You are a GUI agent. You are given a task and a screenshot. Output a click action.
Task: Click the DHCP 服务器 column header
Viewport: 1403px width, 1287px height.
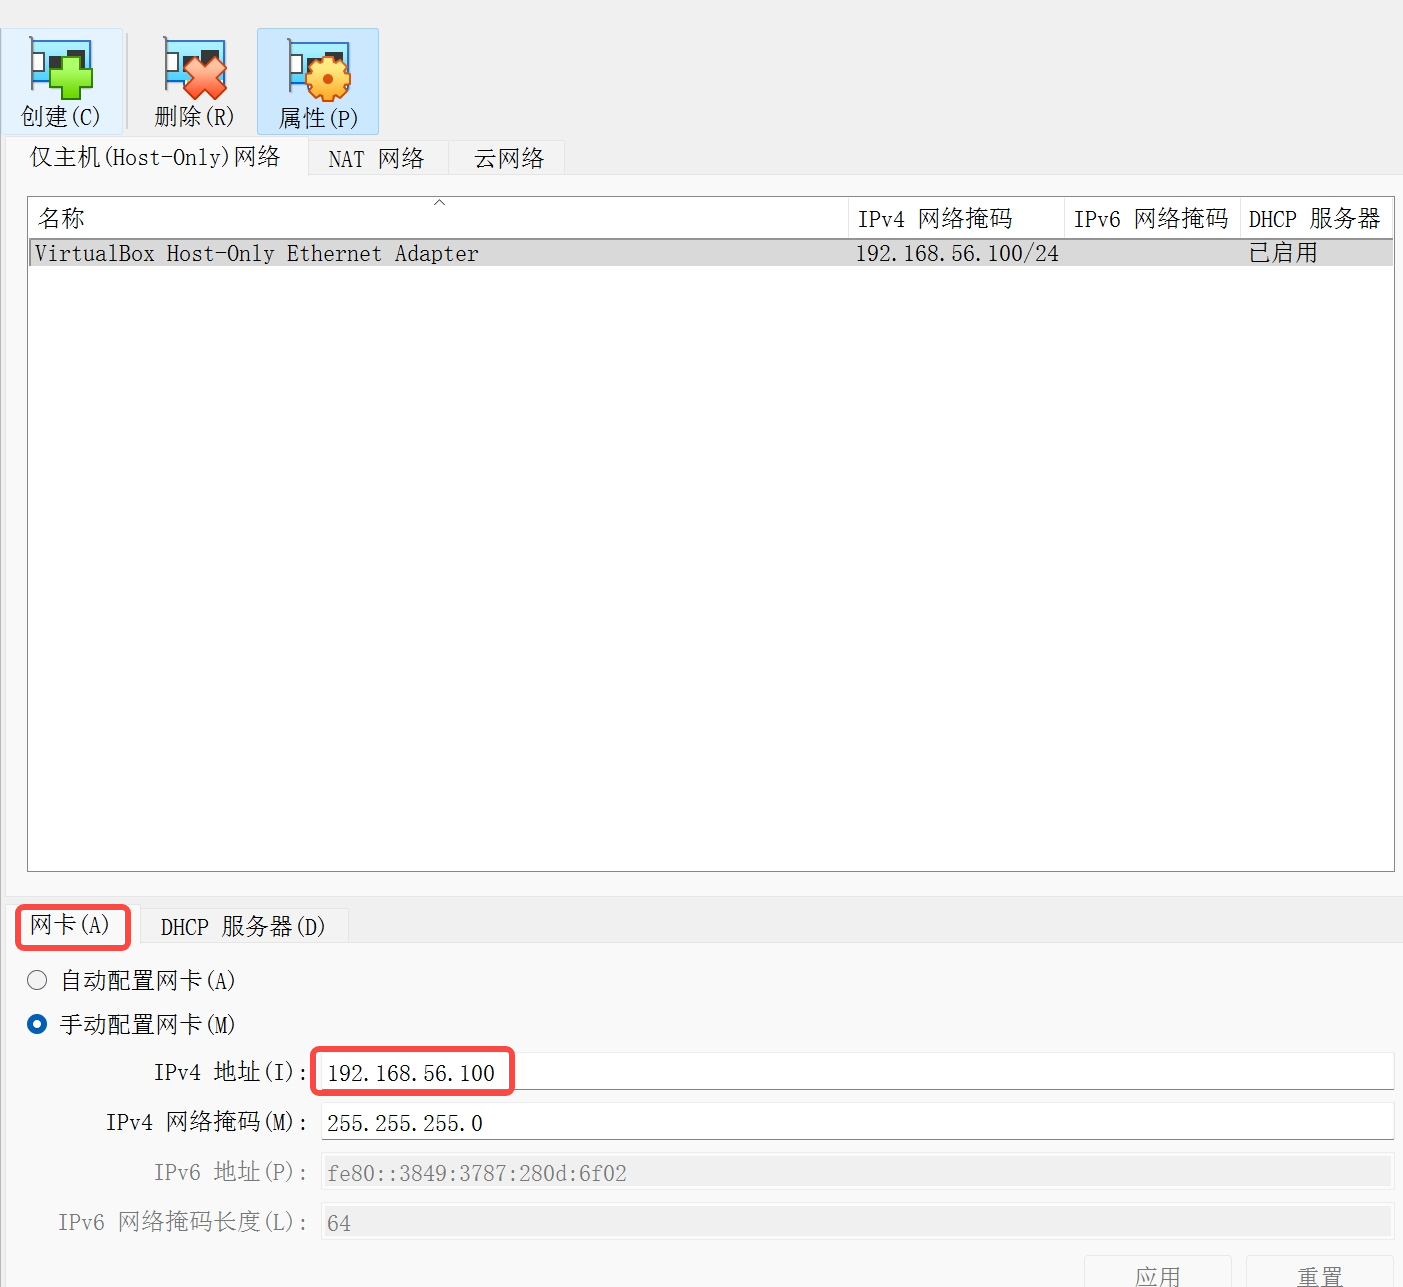coord(1316,218)
